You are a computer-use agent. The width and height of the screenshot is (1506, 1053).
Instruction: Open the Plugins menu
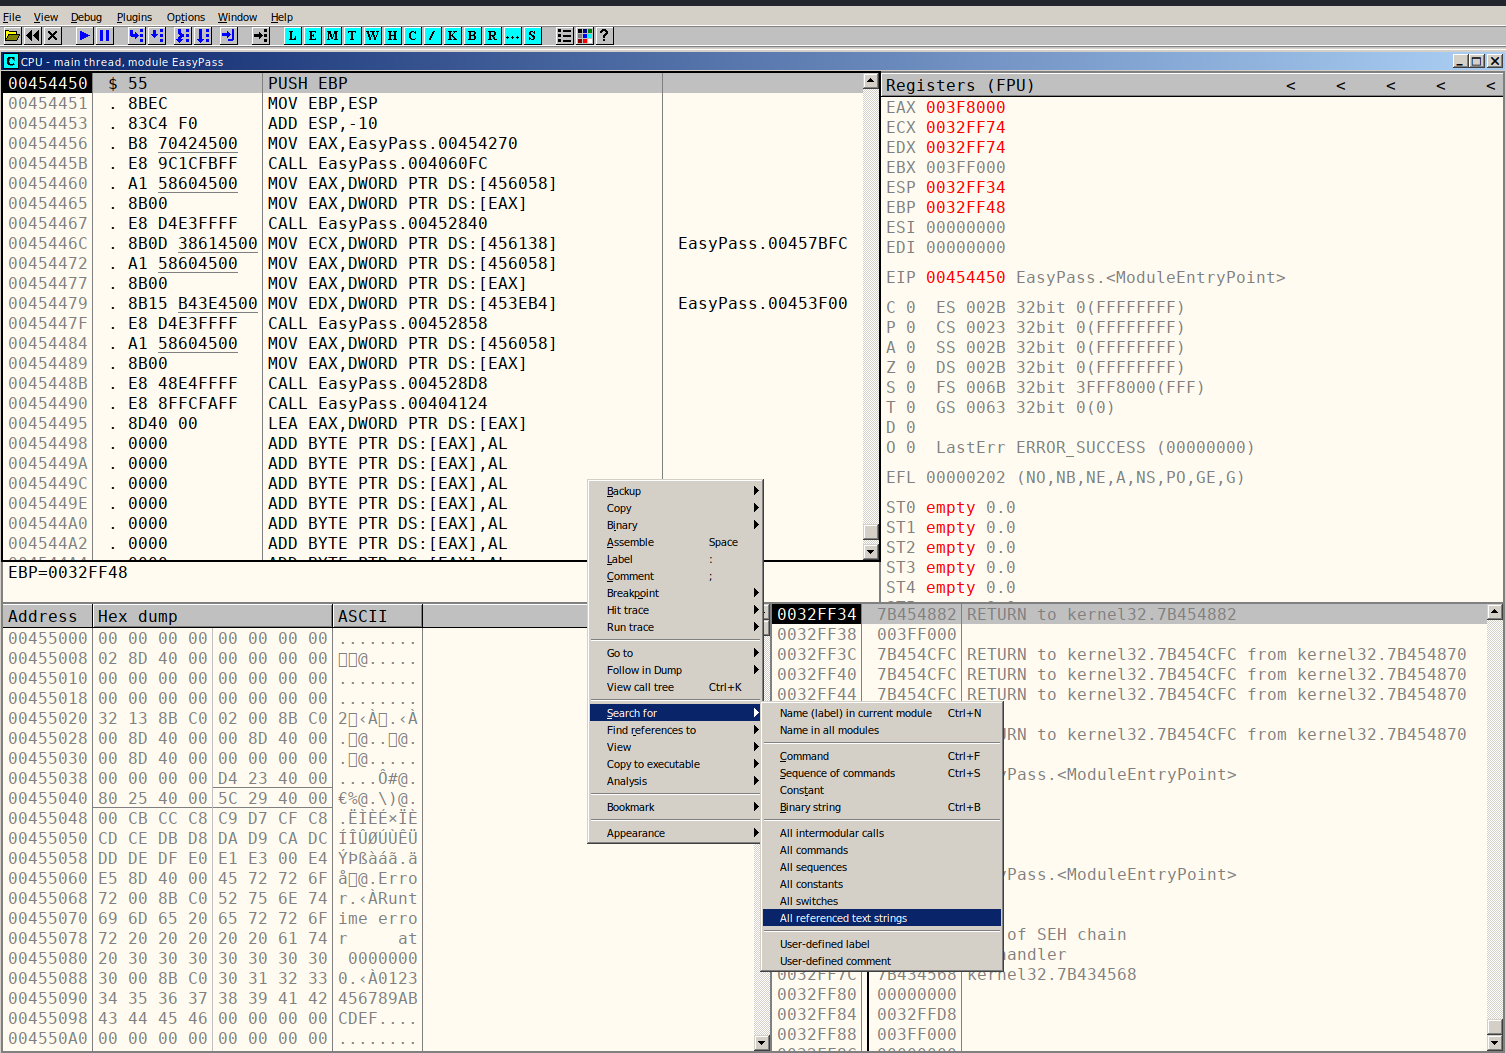pyautogui.click(x=135, y=17)
